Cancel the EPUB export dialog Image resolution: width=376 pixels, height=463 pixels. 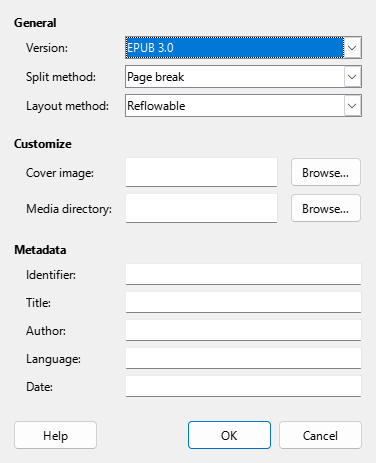(x=320, y=435)
